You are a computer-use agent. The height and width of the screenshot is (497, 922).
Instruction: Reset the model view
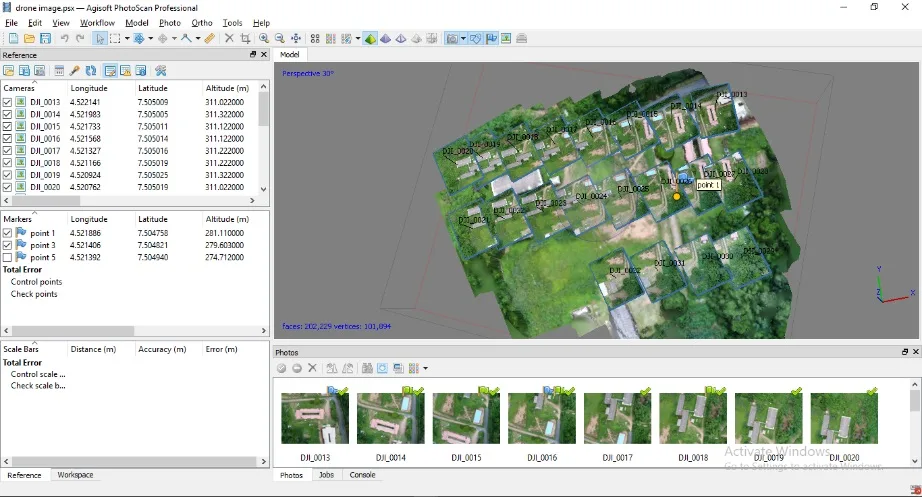(296, 38)
